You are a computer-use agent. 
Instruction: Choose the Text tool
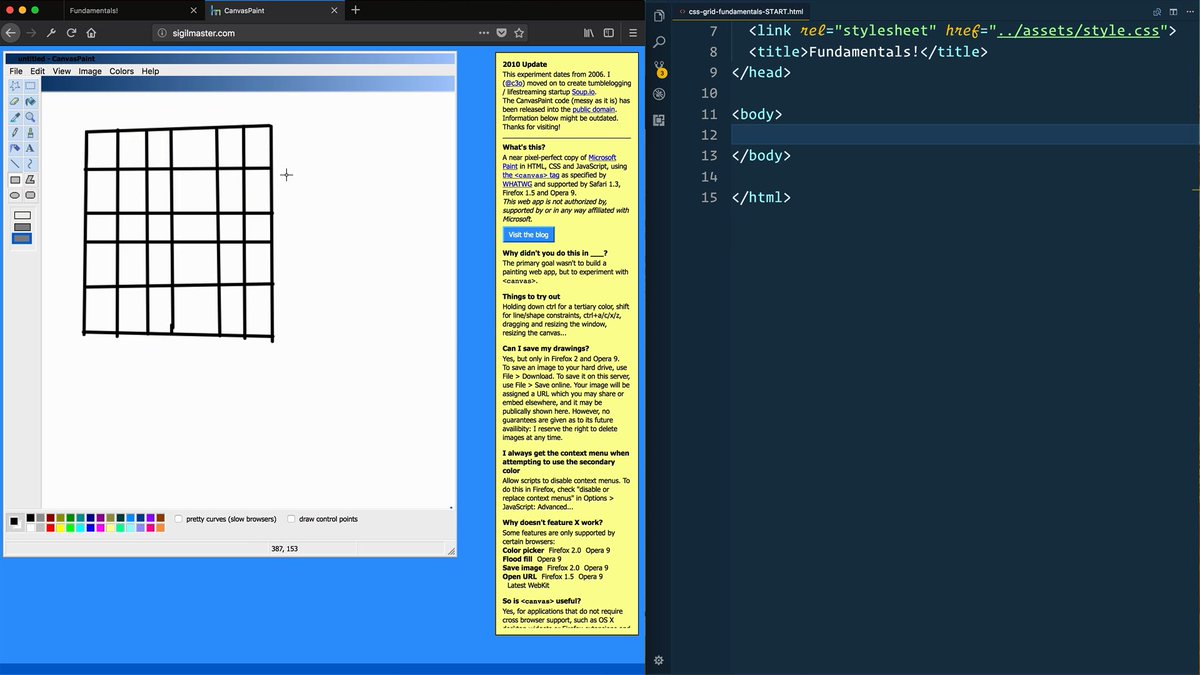pos(29,146)
